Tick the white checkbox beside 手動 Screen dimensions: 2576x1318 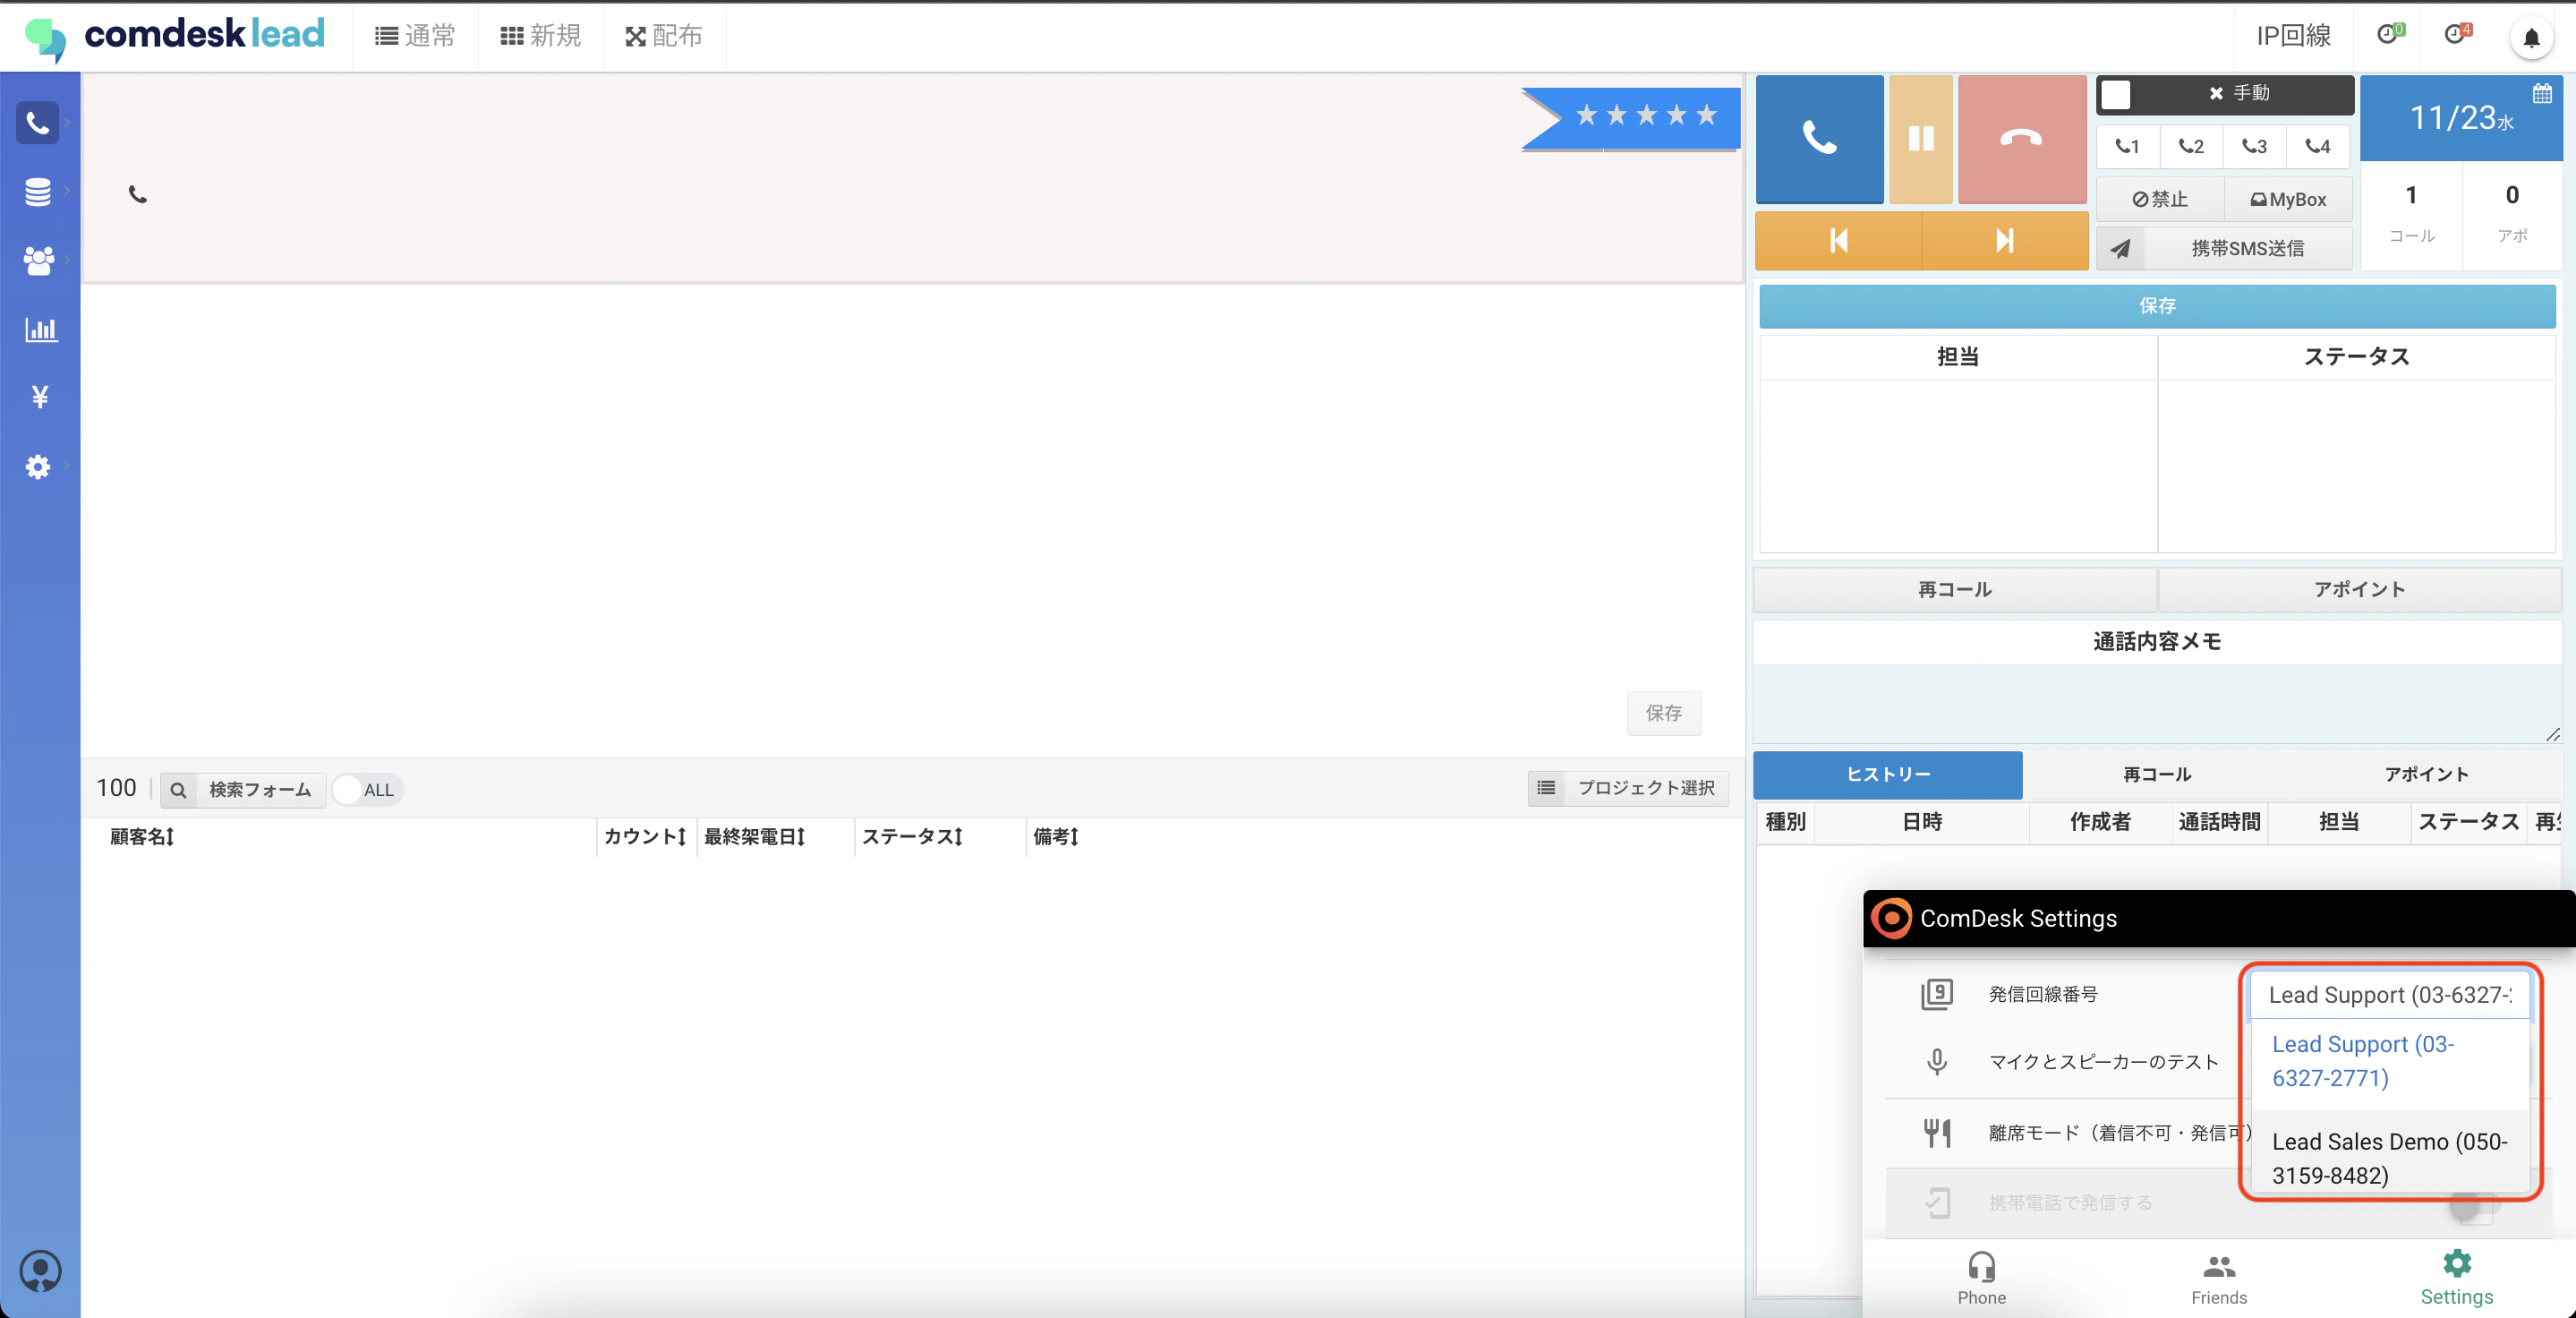tap(2115, 94)
